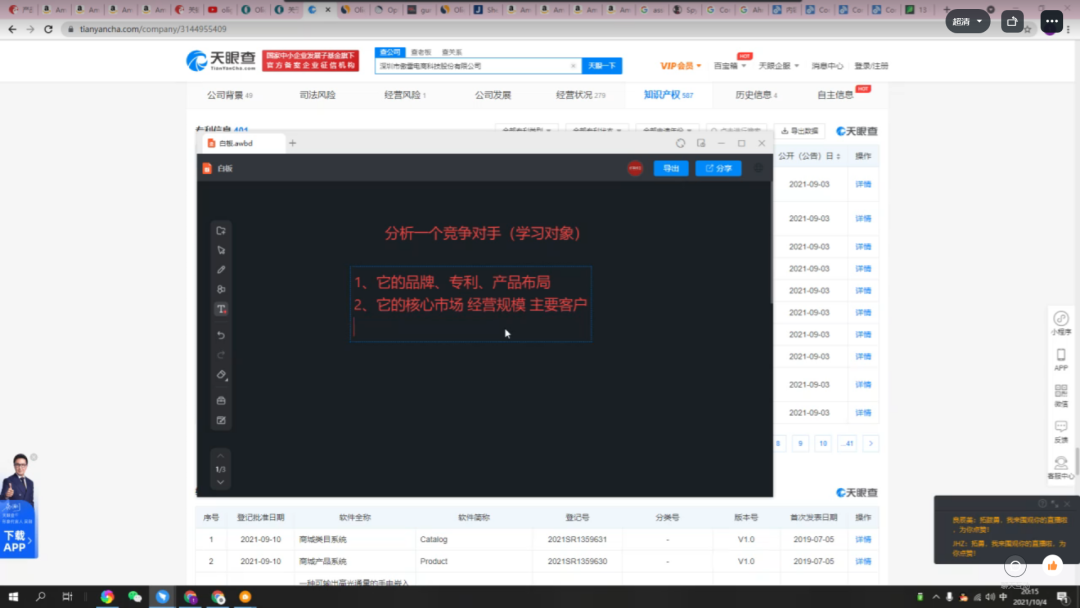Expand the 百宝箱 dropdown
This screenshot has height=608, width=1080.
click(729, 66)
